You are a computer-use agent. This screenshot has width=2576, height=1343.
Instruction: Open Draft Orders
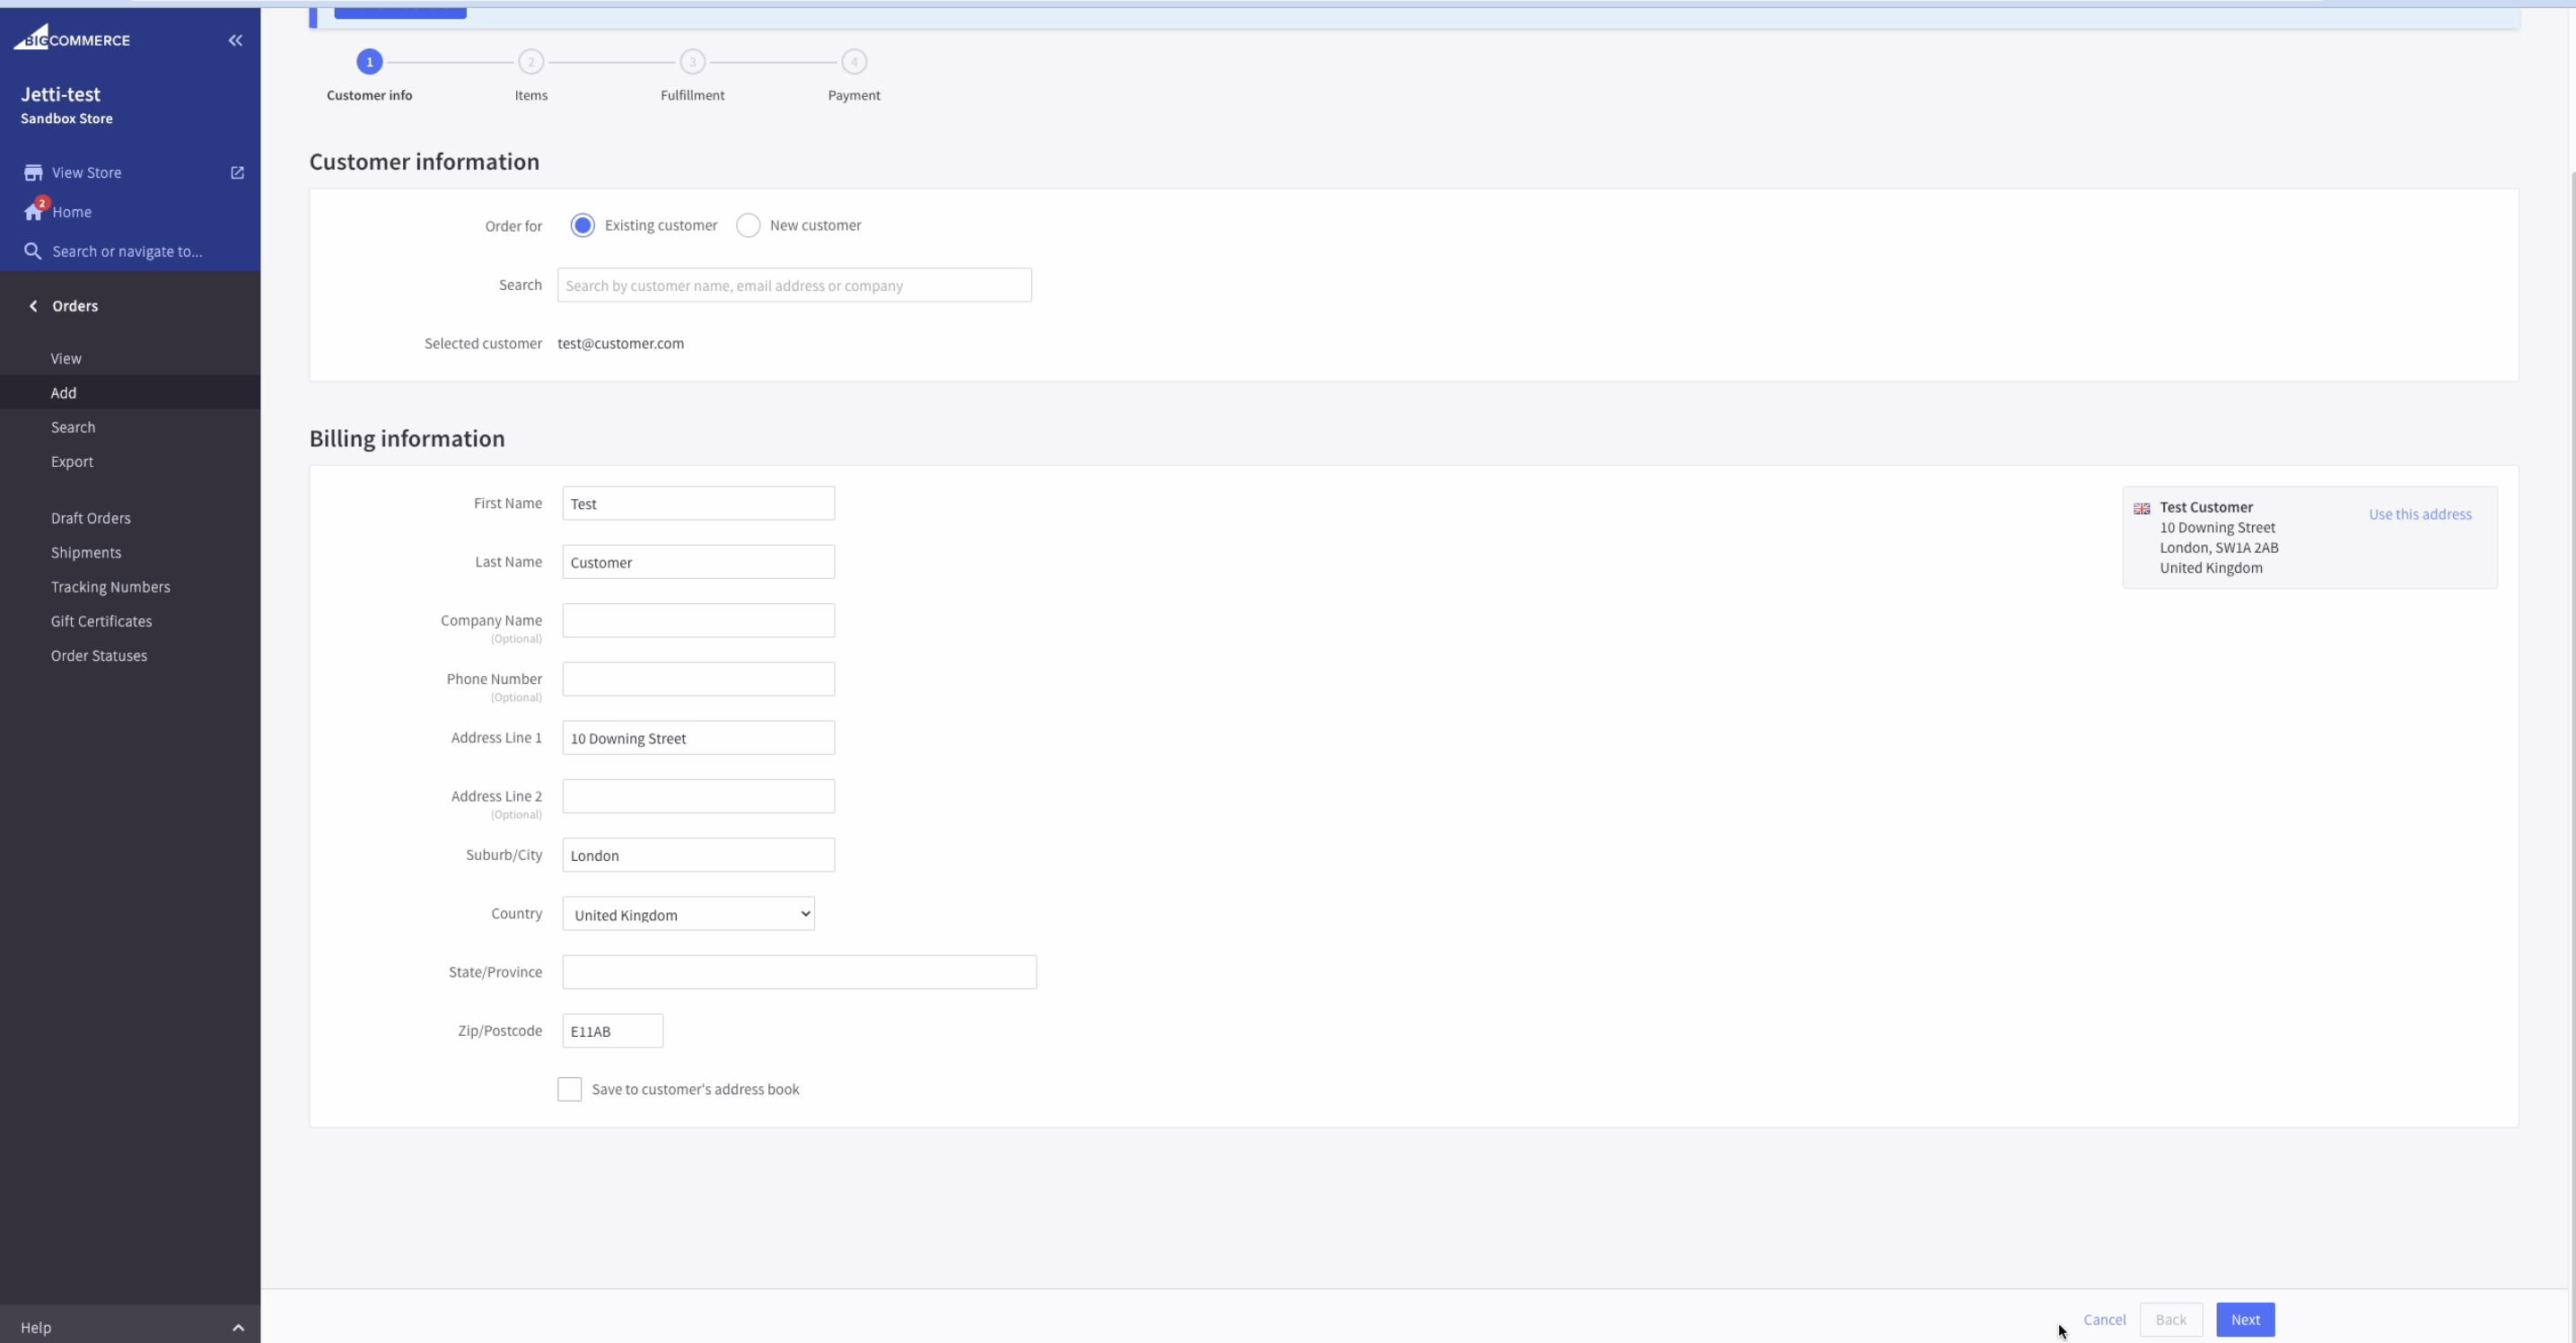[91, 518]
